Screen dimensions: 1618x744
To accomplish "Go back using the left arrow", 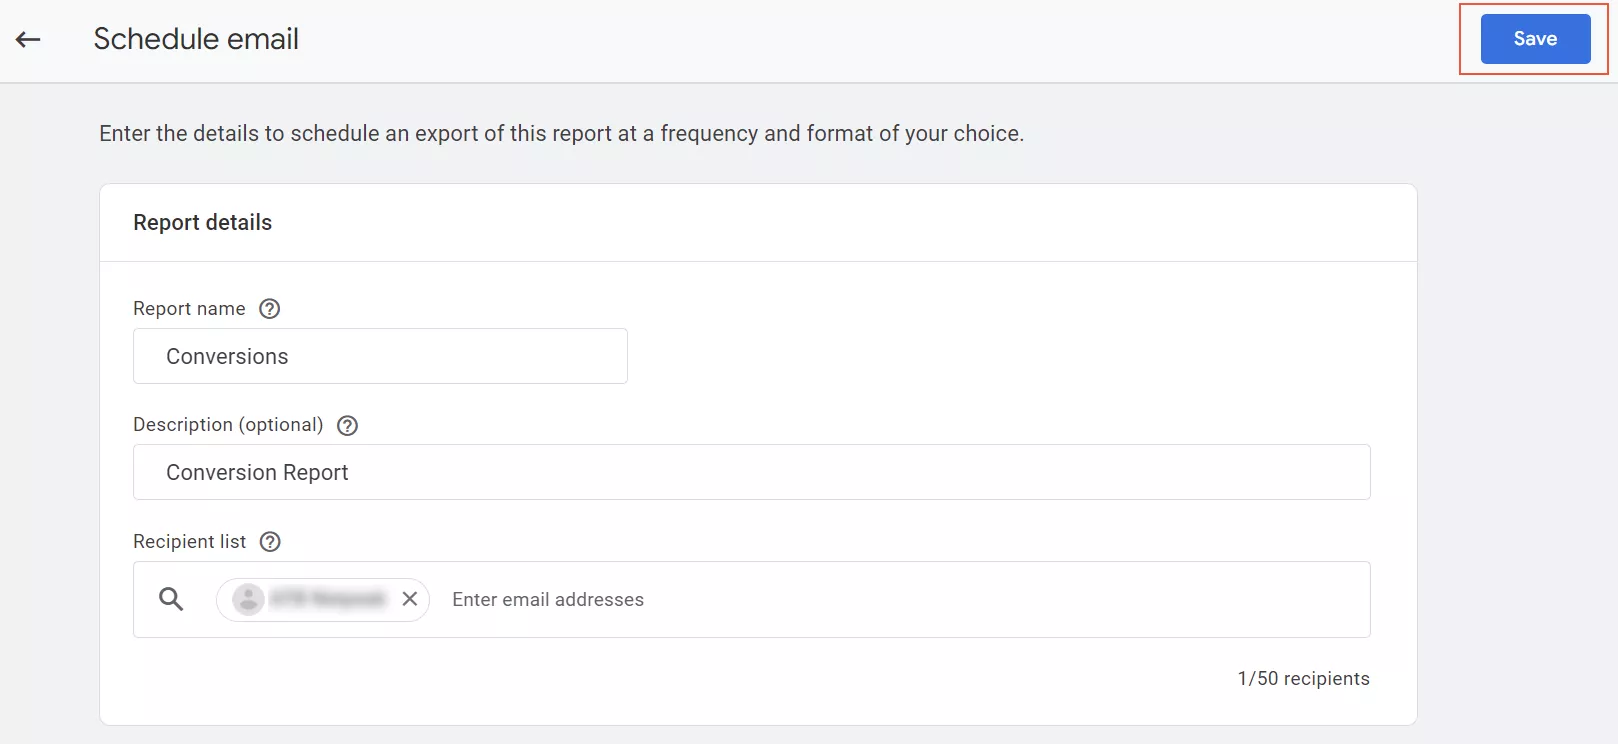I will click(28, 39).
